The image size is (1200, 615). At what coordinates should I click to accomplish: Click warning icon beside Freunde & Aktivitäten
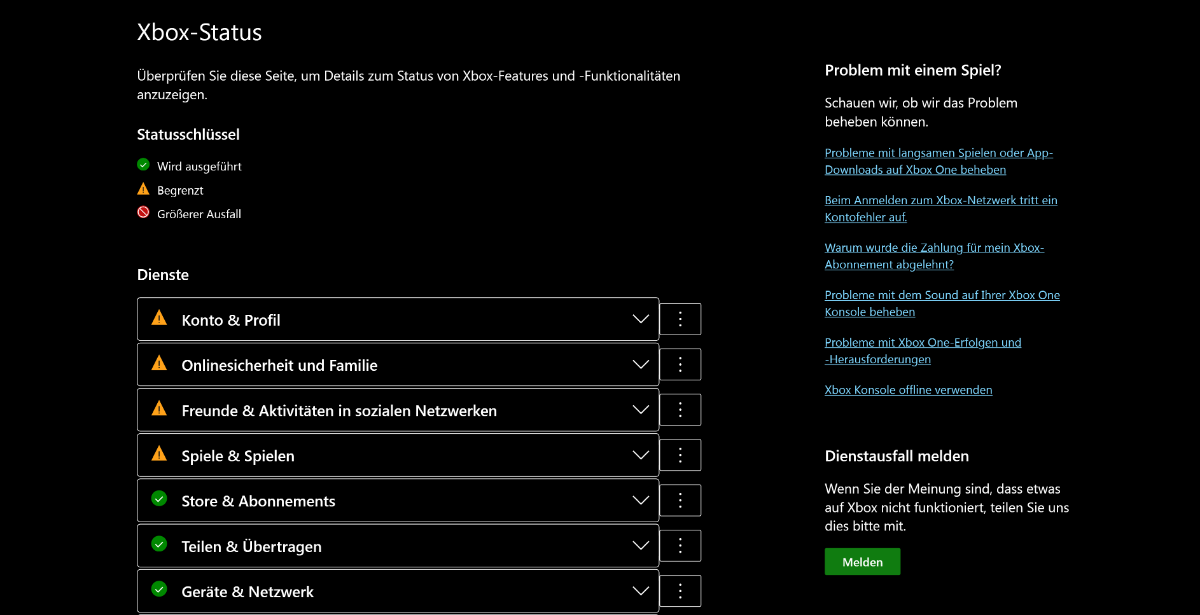click(x=159, y=408)
